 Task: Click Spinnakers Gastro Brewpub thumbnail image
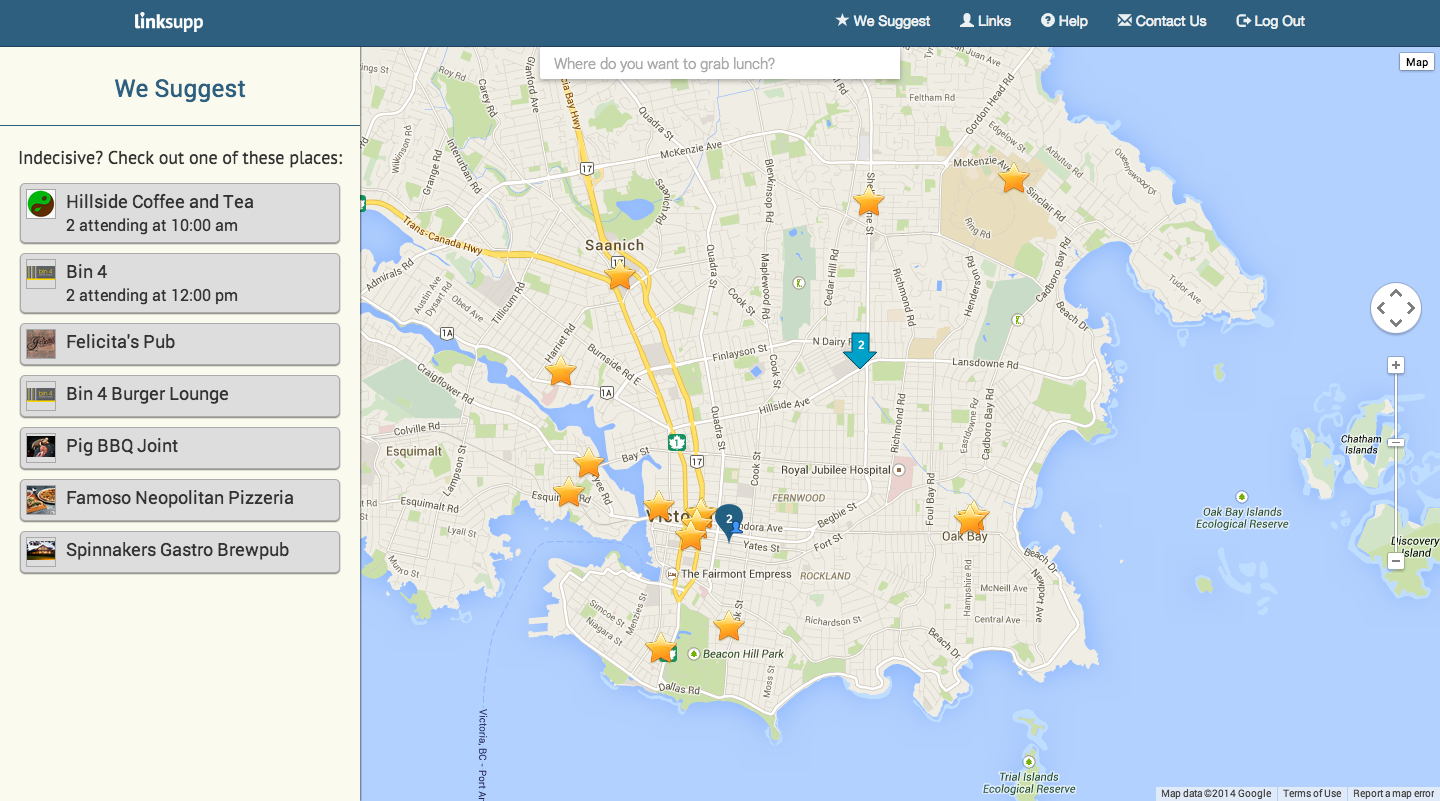pos(41,552)
